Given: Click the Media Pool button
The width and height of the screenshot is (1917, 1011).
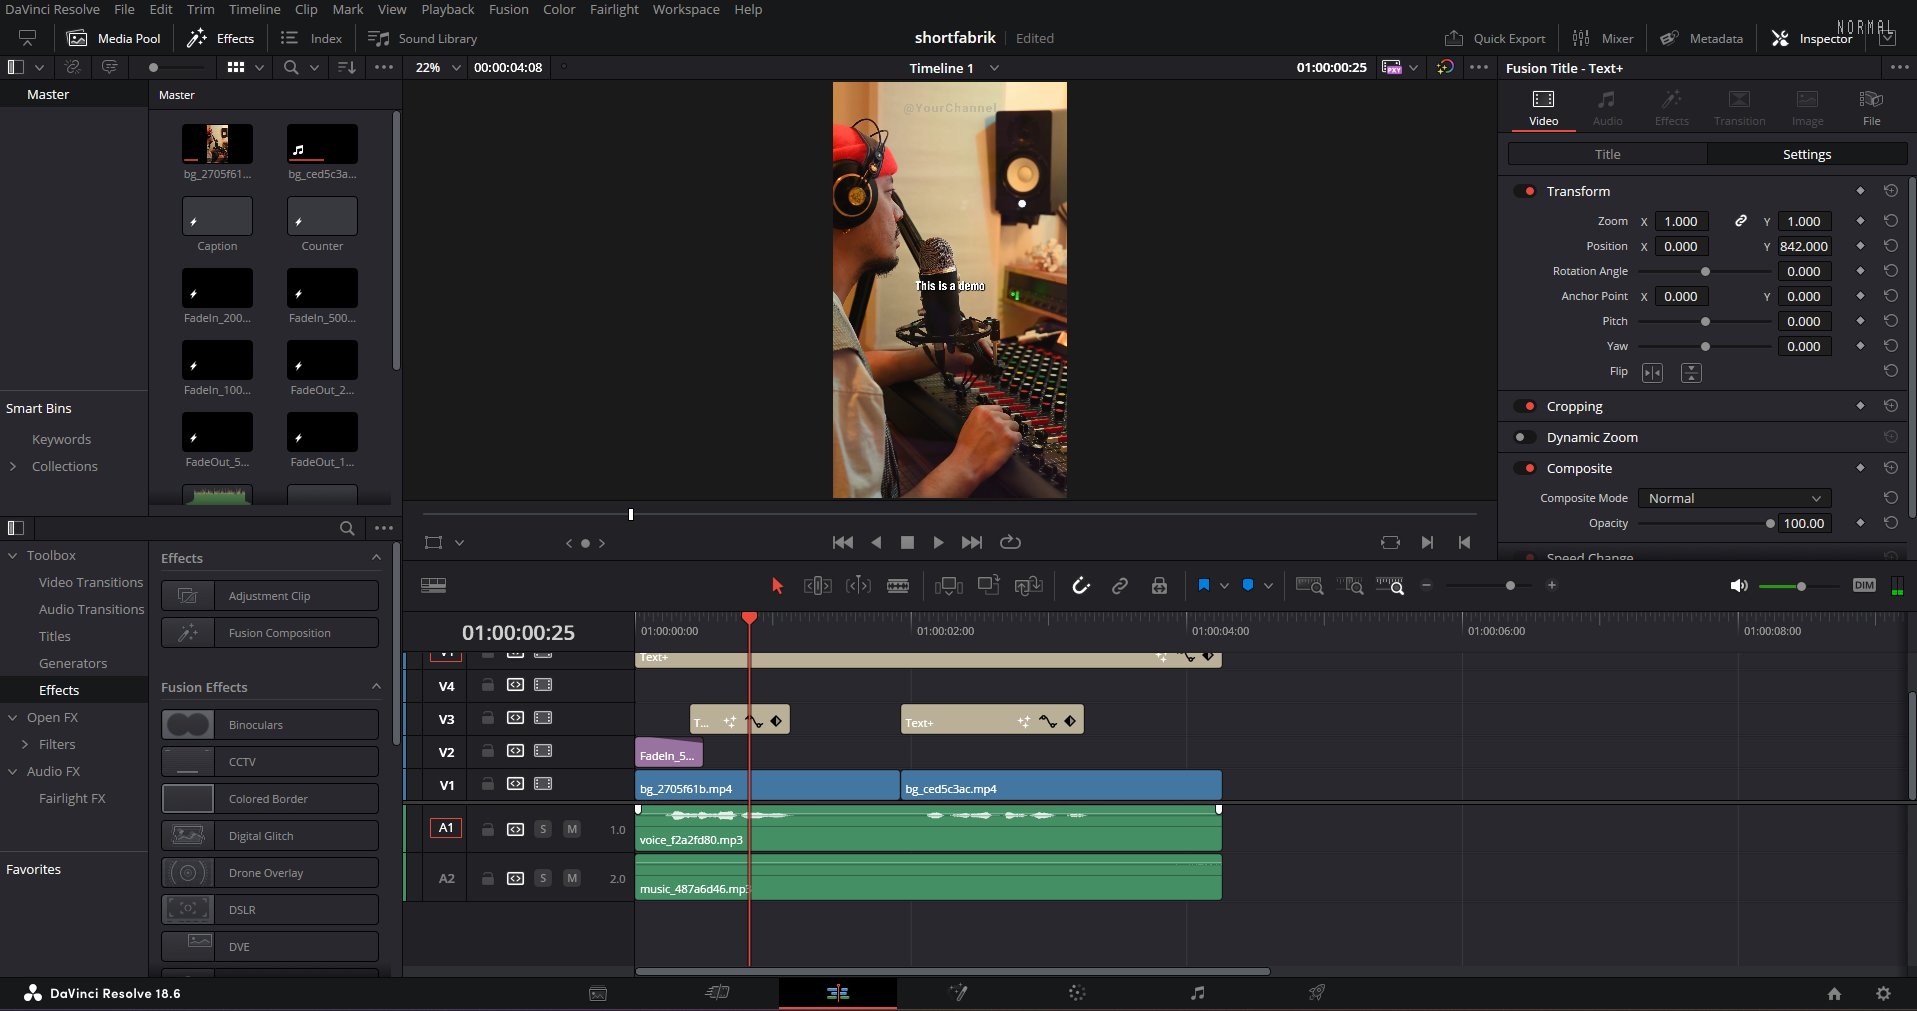Looking at the screenshot, I should 114,38.
